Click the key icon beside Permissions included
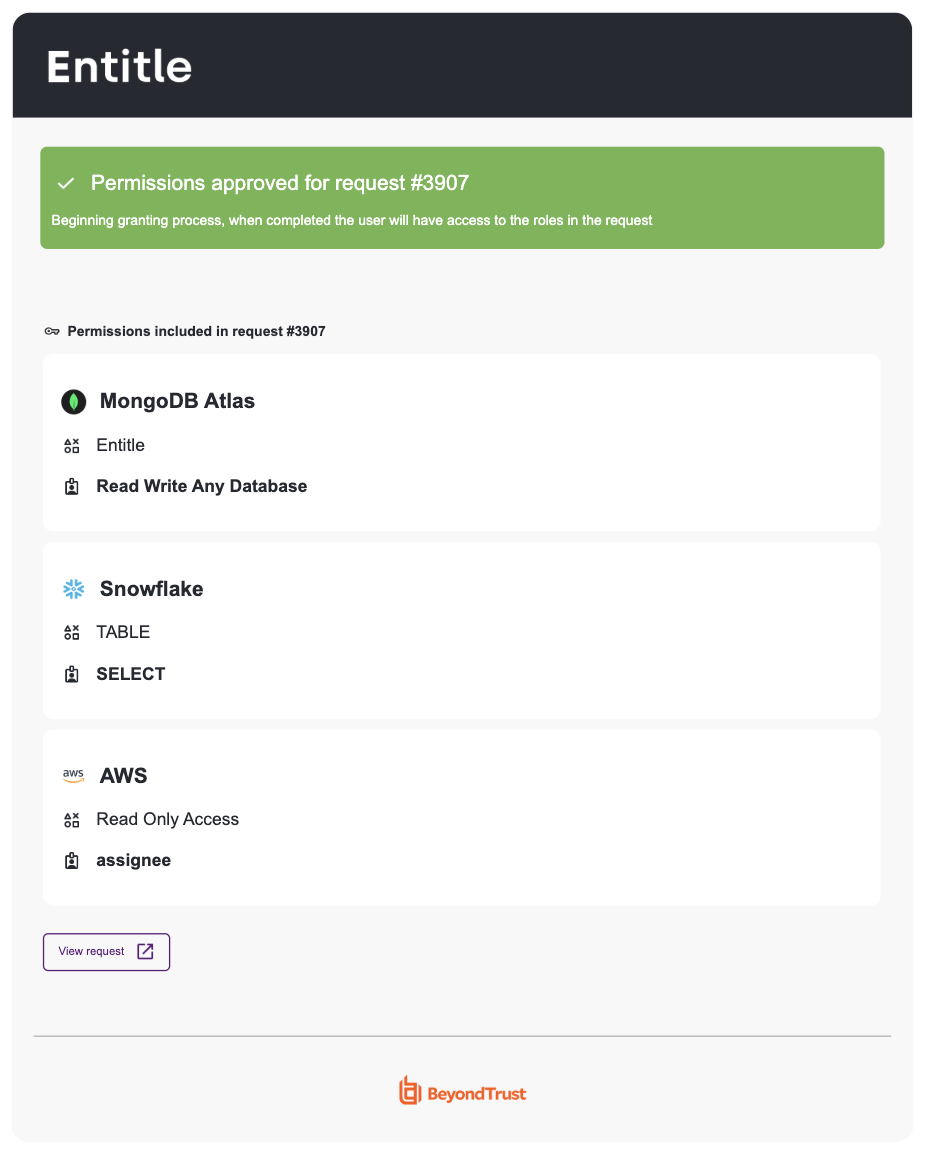926x1154 pixels. [x=52, y=331]
